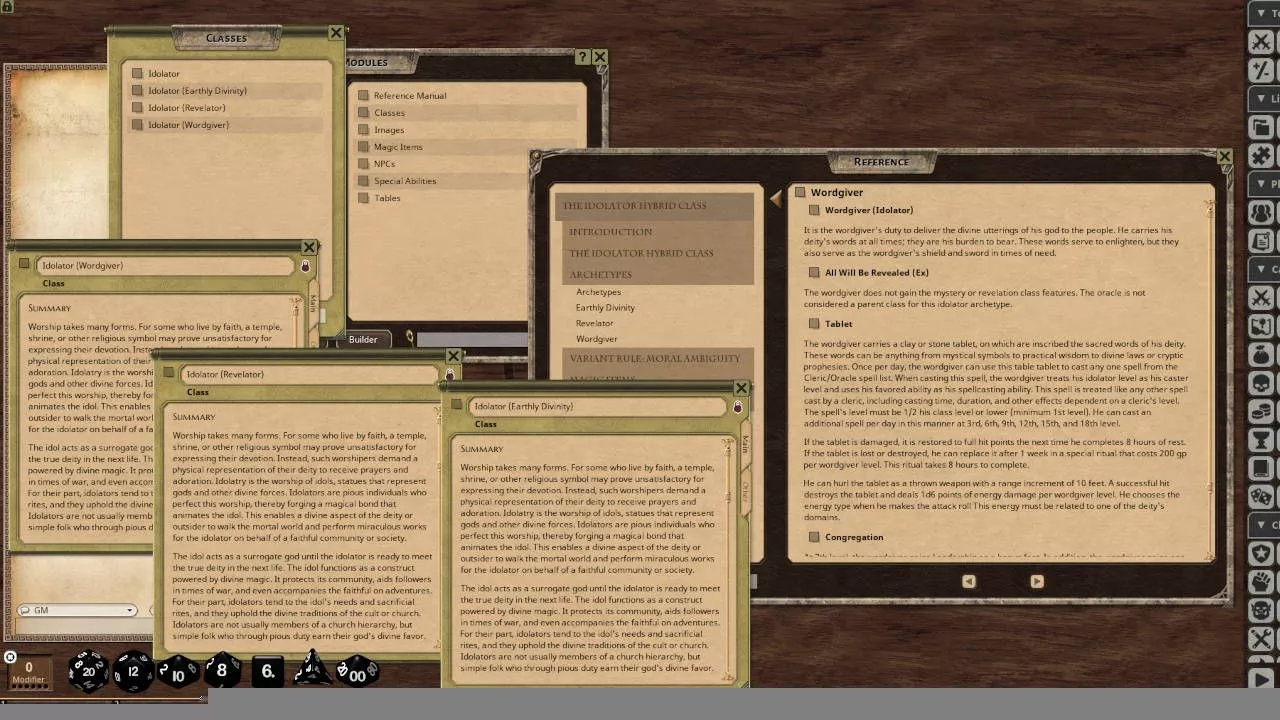Go to next page in Reference window

pos(1037,581)
